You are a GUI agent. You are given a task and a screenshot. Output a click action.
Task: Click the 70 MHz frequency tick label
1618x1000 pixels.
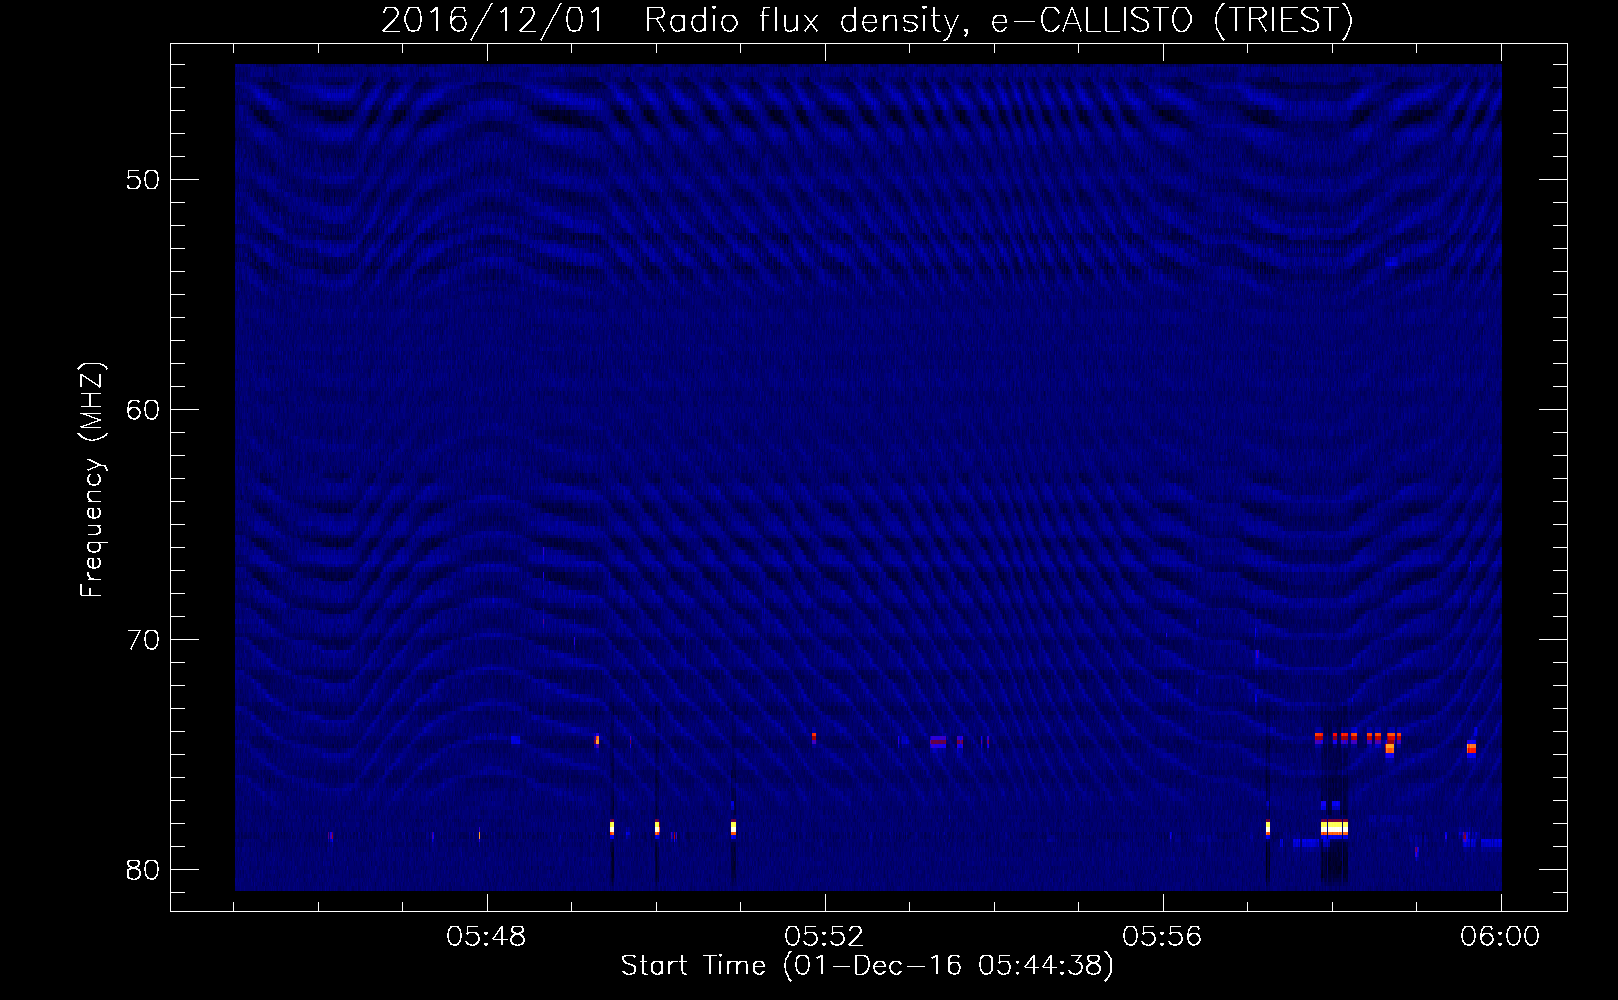coord(144,640)
